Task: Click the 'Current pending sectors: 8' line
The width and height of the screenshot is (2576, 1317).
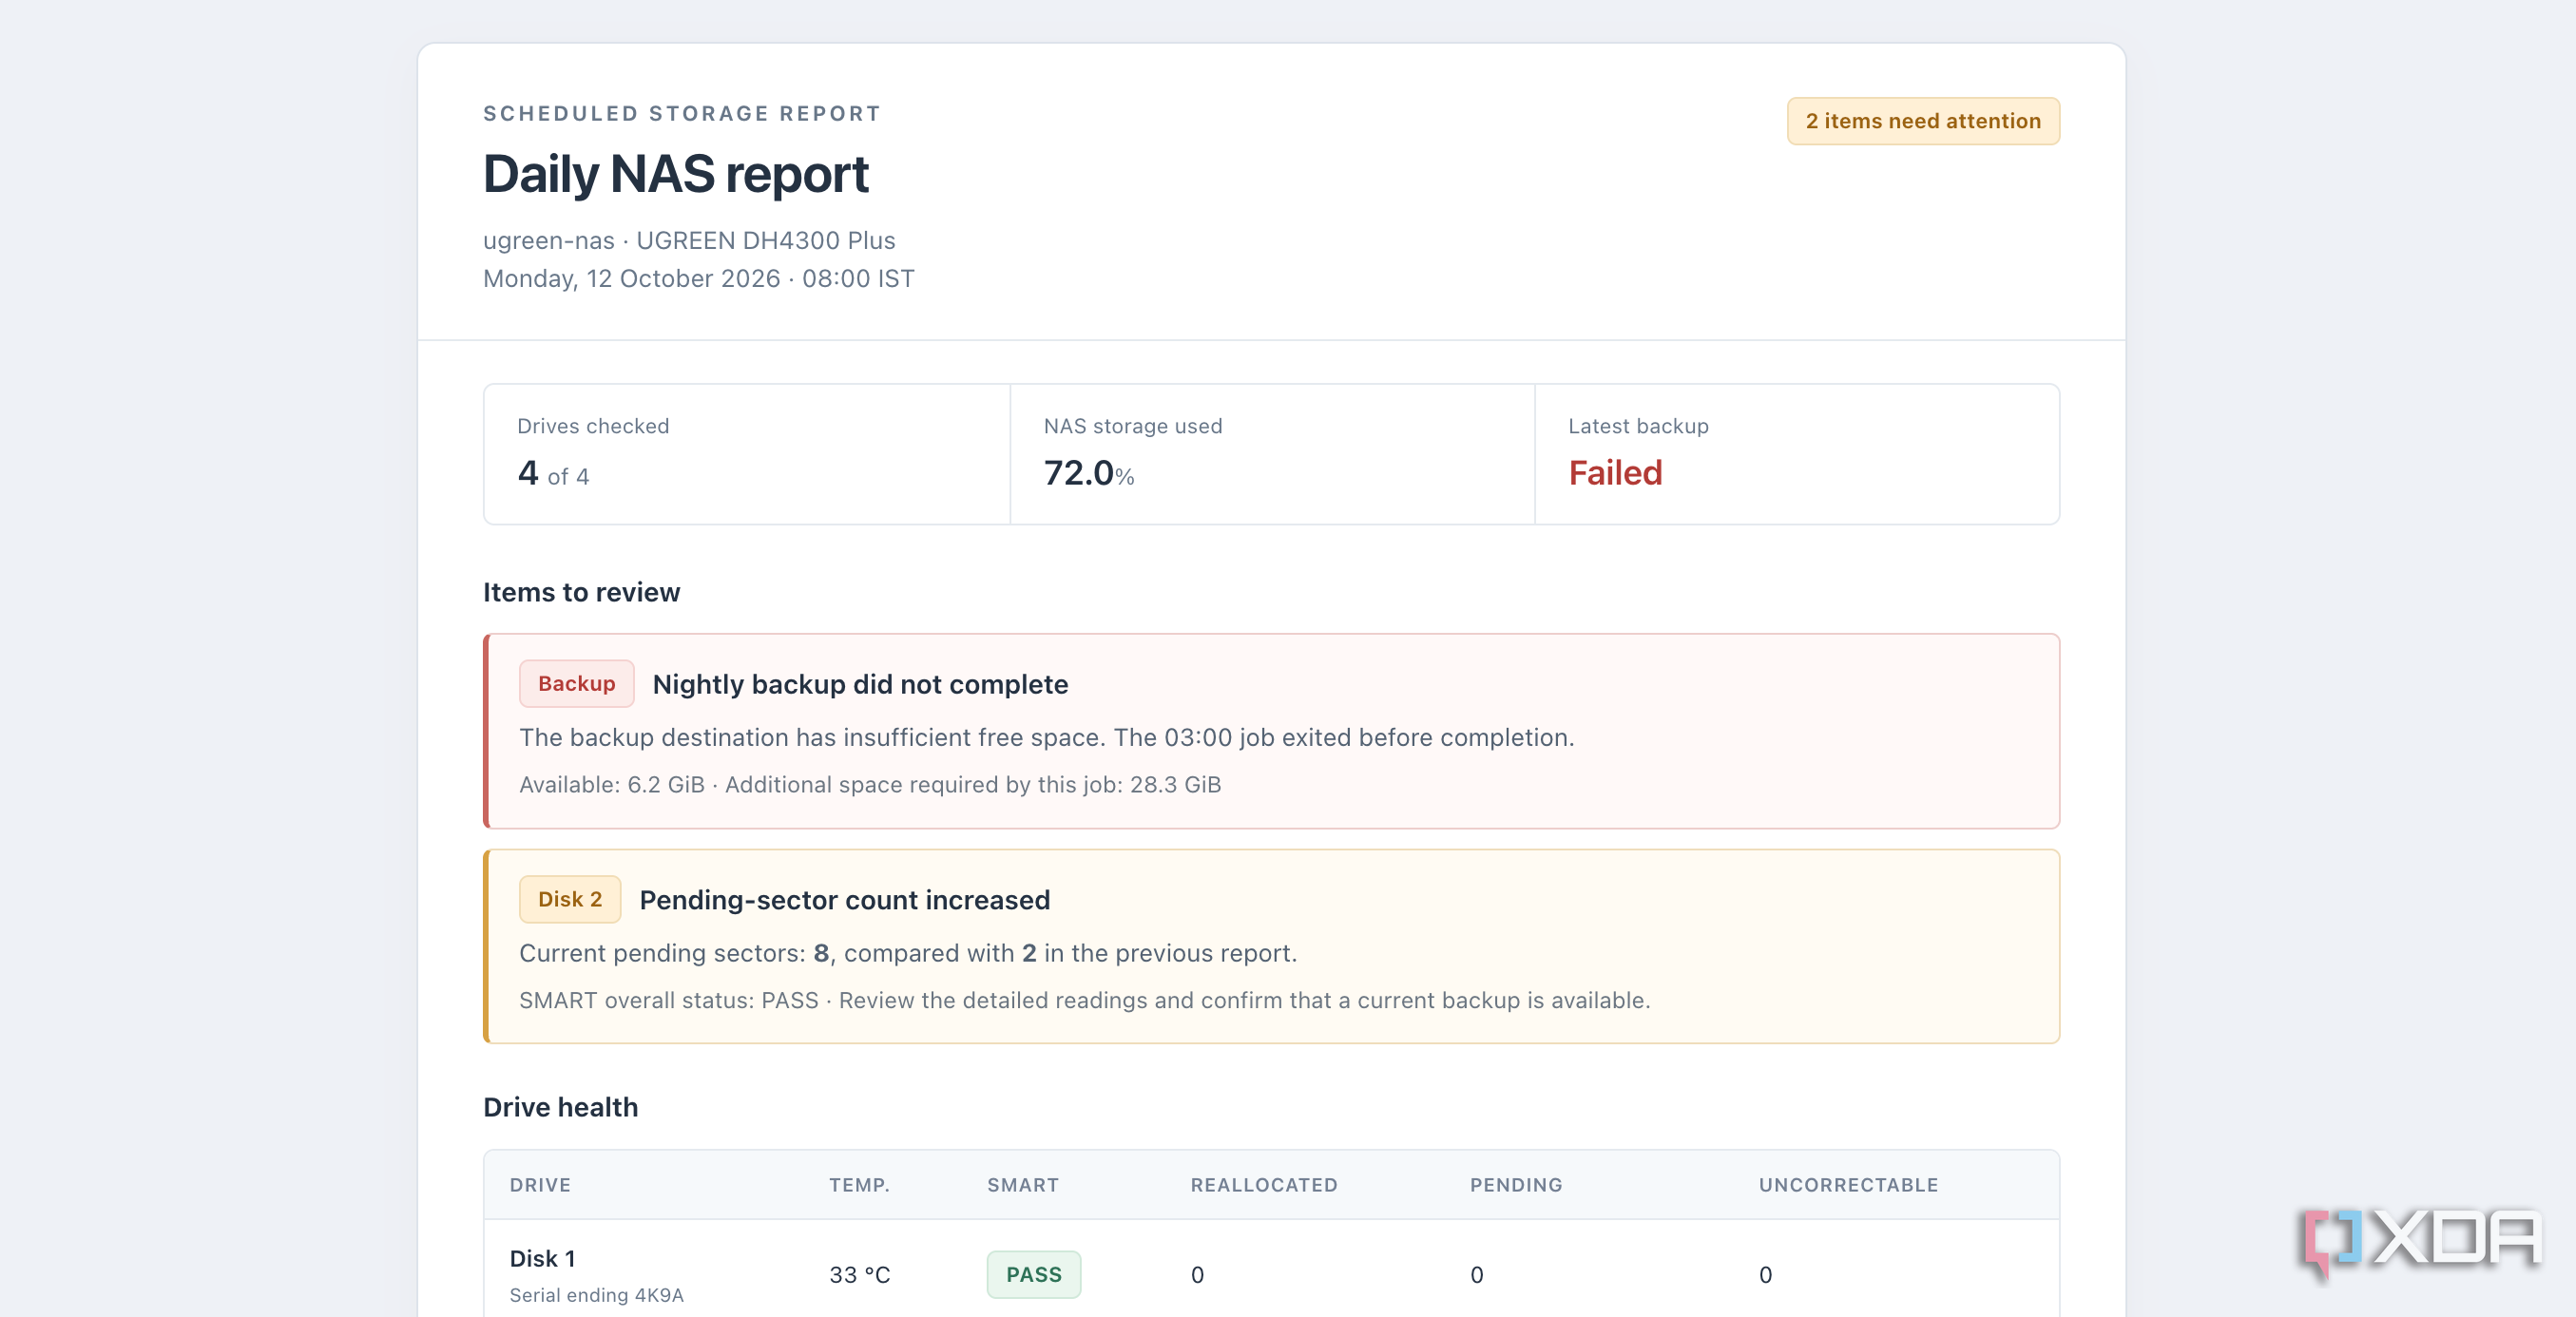Action: pyautogui.click(x=907, y=953)
